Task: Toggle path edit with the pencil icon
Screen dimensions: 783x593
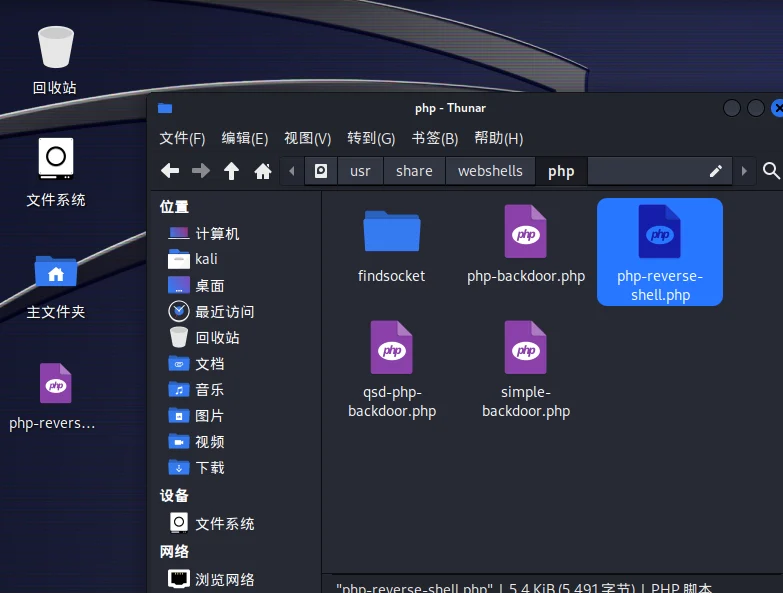Action: tap(716, 171)
